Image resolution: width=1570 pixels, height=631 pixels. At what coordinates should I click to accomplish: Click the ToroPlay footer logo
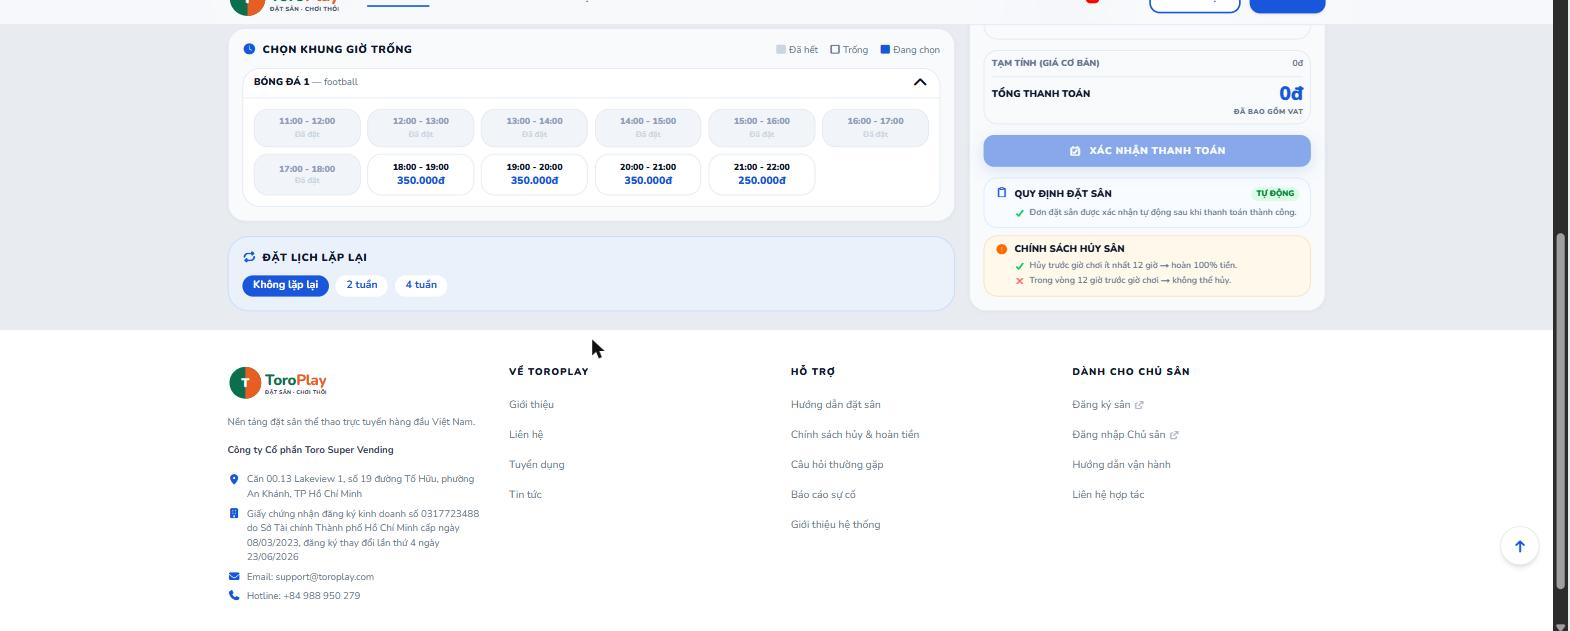click(x=278, y=383)
